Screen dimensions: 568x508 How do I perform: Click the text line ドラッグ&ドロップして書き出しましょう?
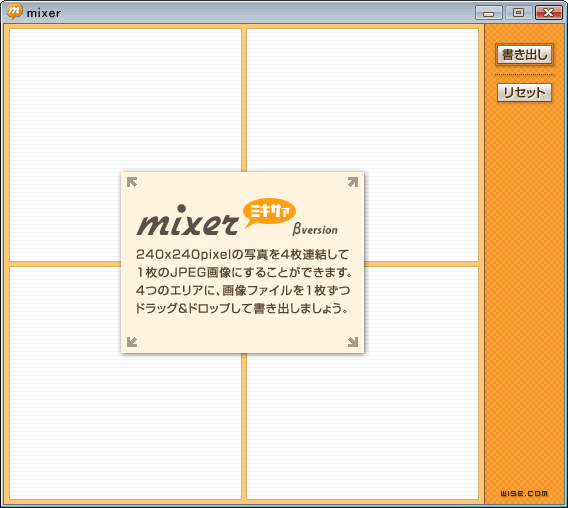coord(242,308)
